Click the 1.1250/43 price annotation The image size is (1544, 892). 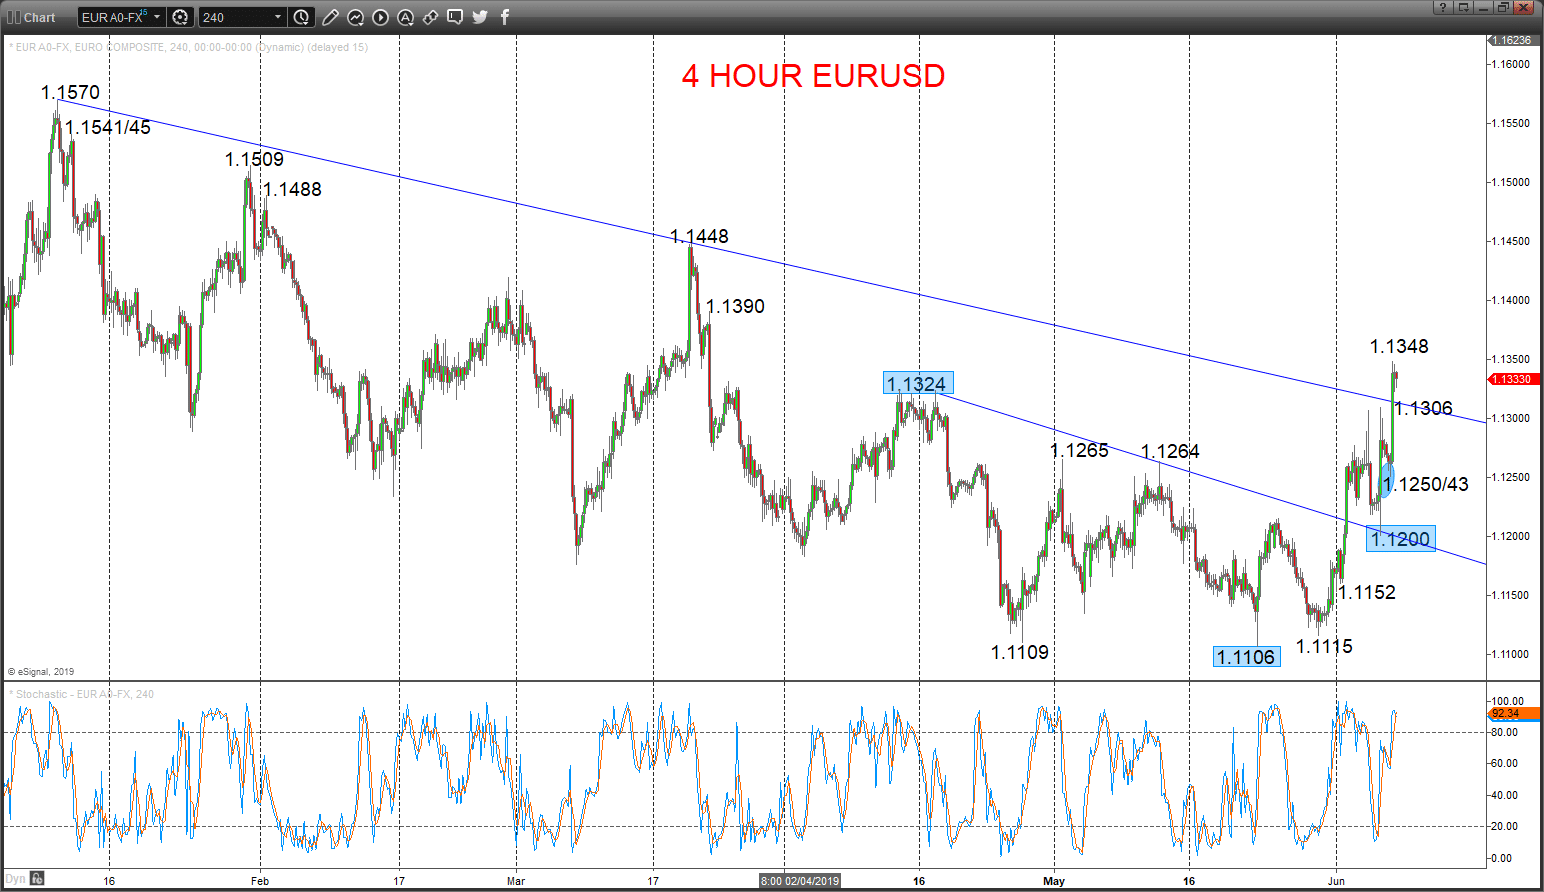(1426, 484)
